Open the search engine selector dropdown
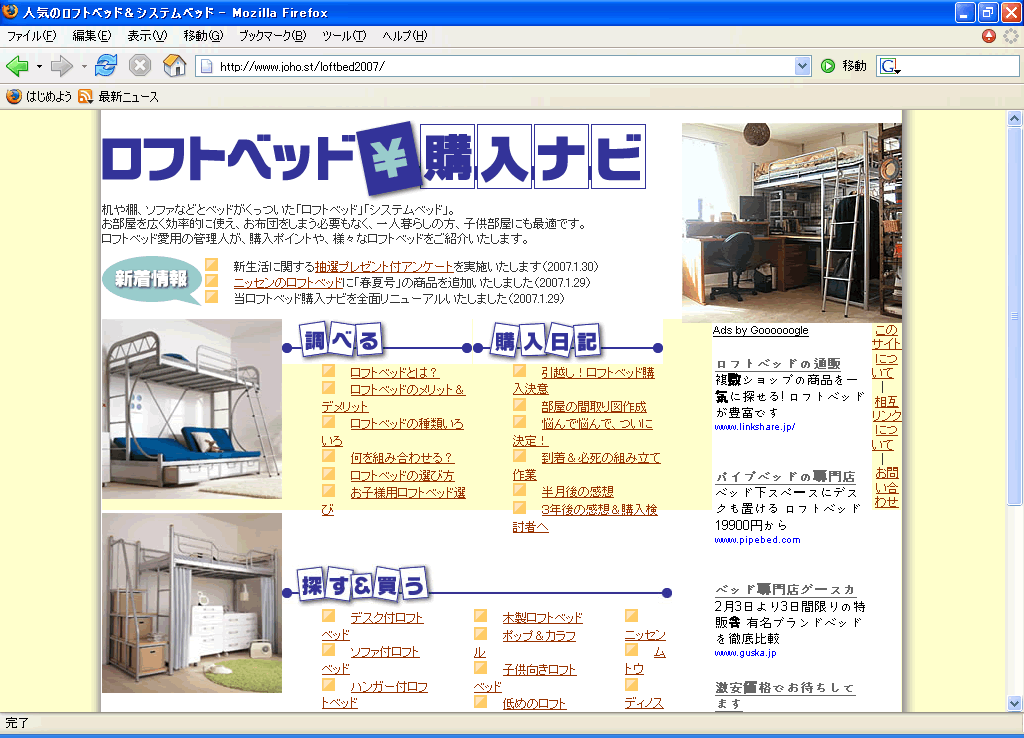This screenshot has width=1024, height=738. click(x=890, y=67)
